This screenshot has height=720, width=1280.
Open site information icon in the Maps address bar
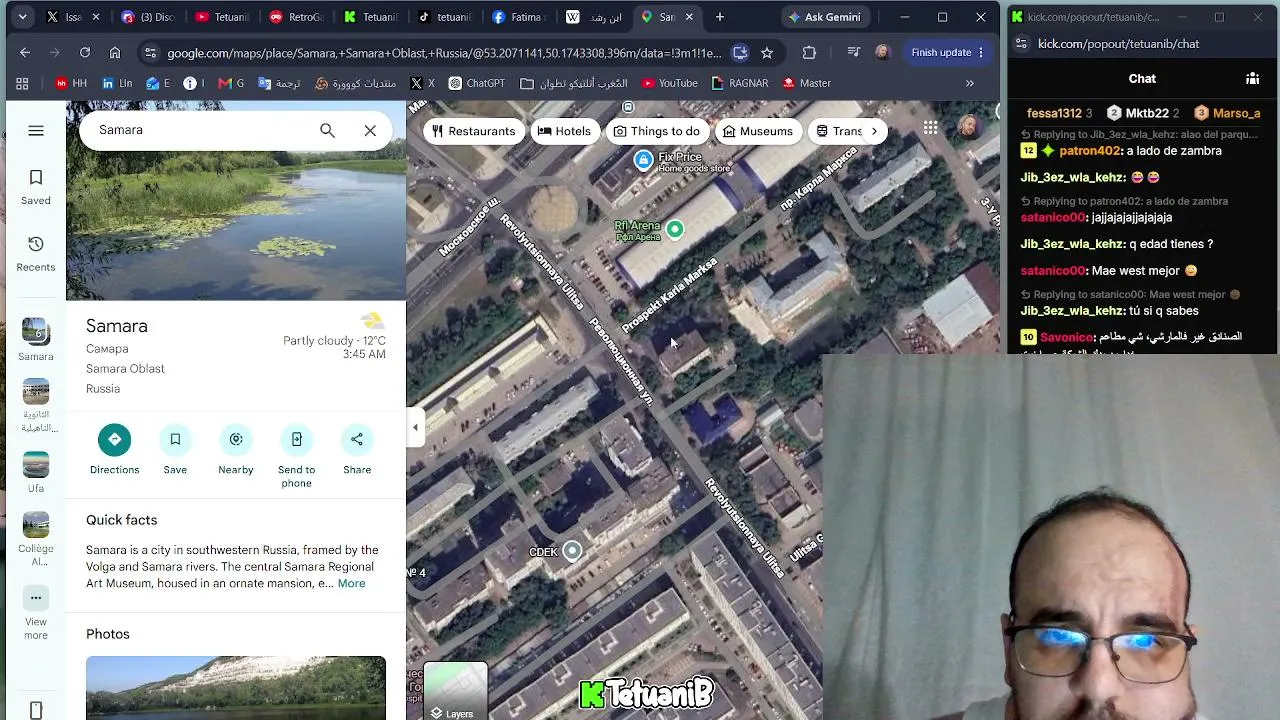[149, 53]
